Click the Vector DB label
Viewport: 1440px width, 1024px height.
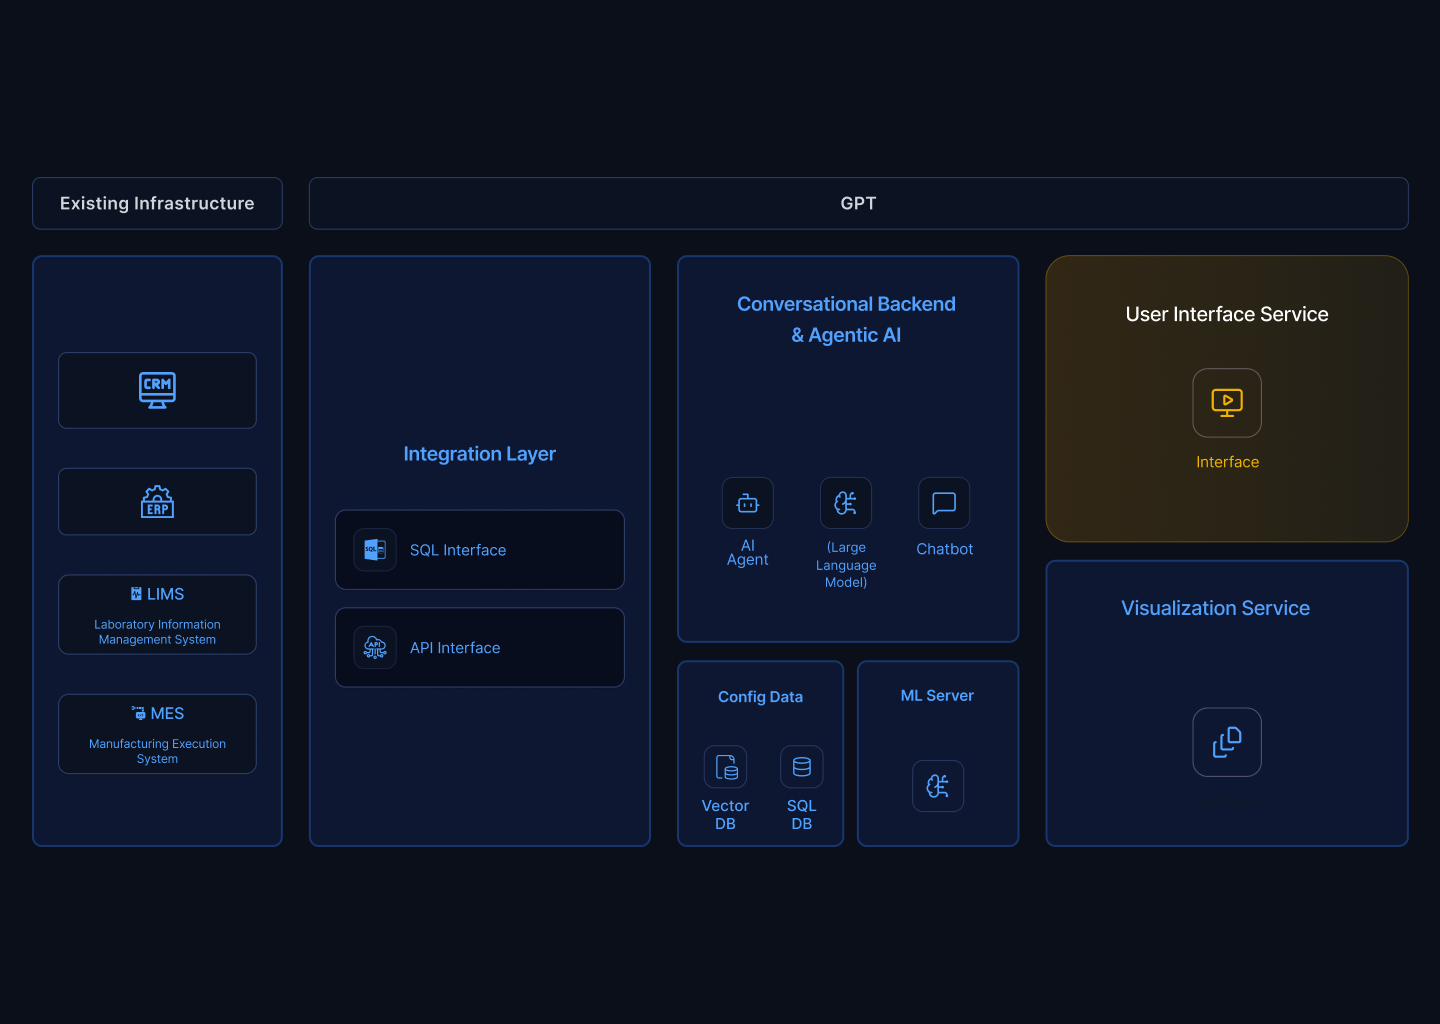[x=726, y=815]
